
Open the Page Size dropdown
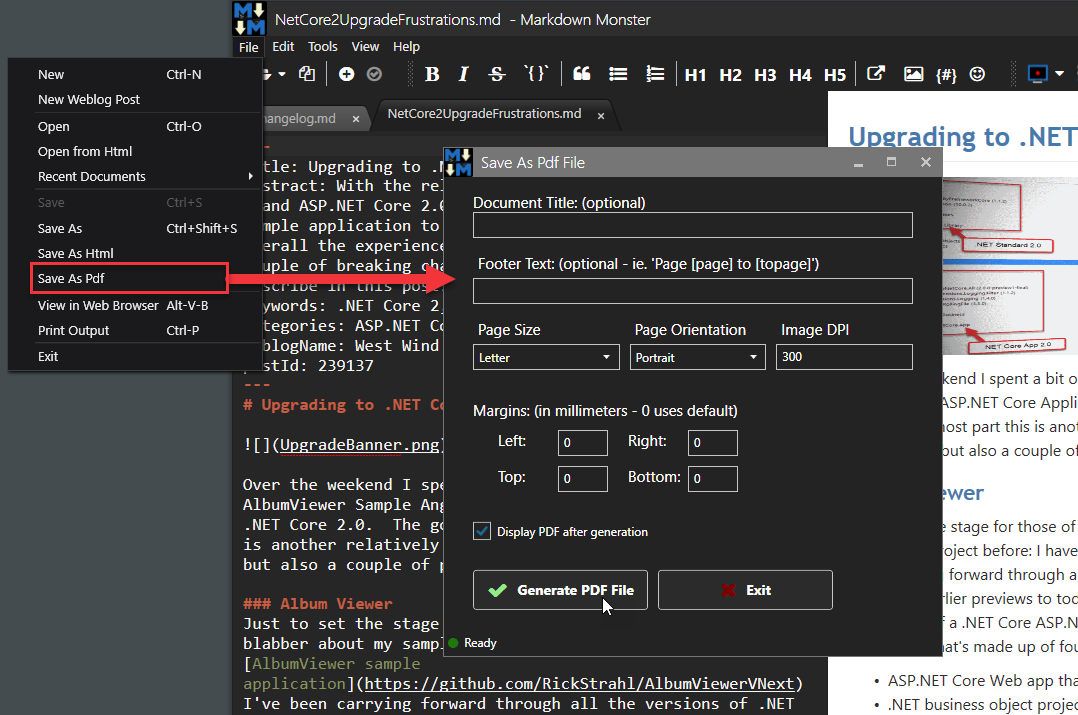click(546, 358)
